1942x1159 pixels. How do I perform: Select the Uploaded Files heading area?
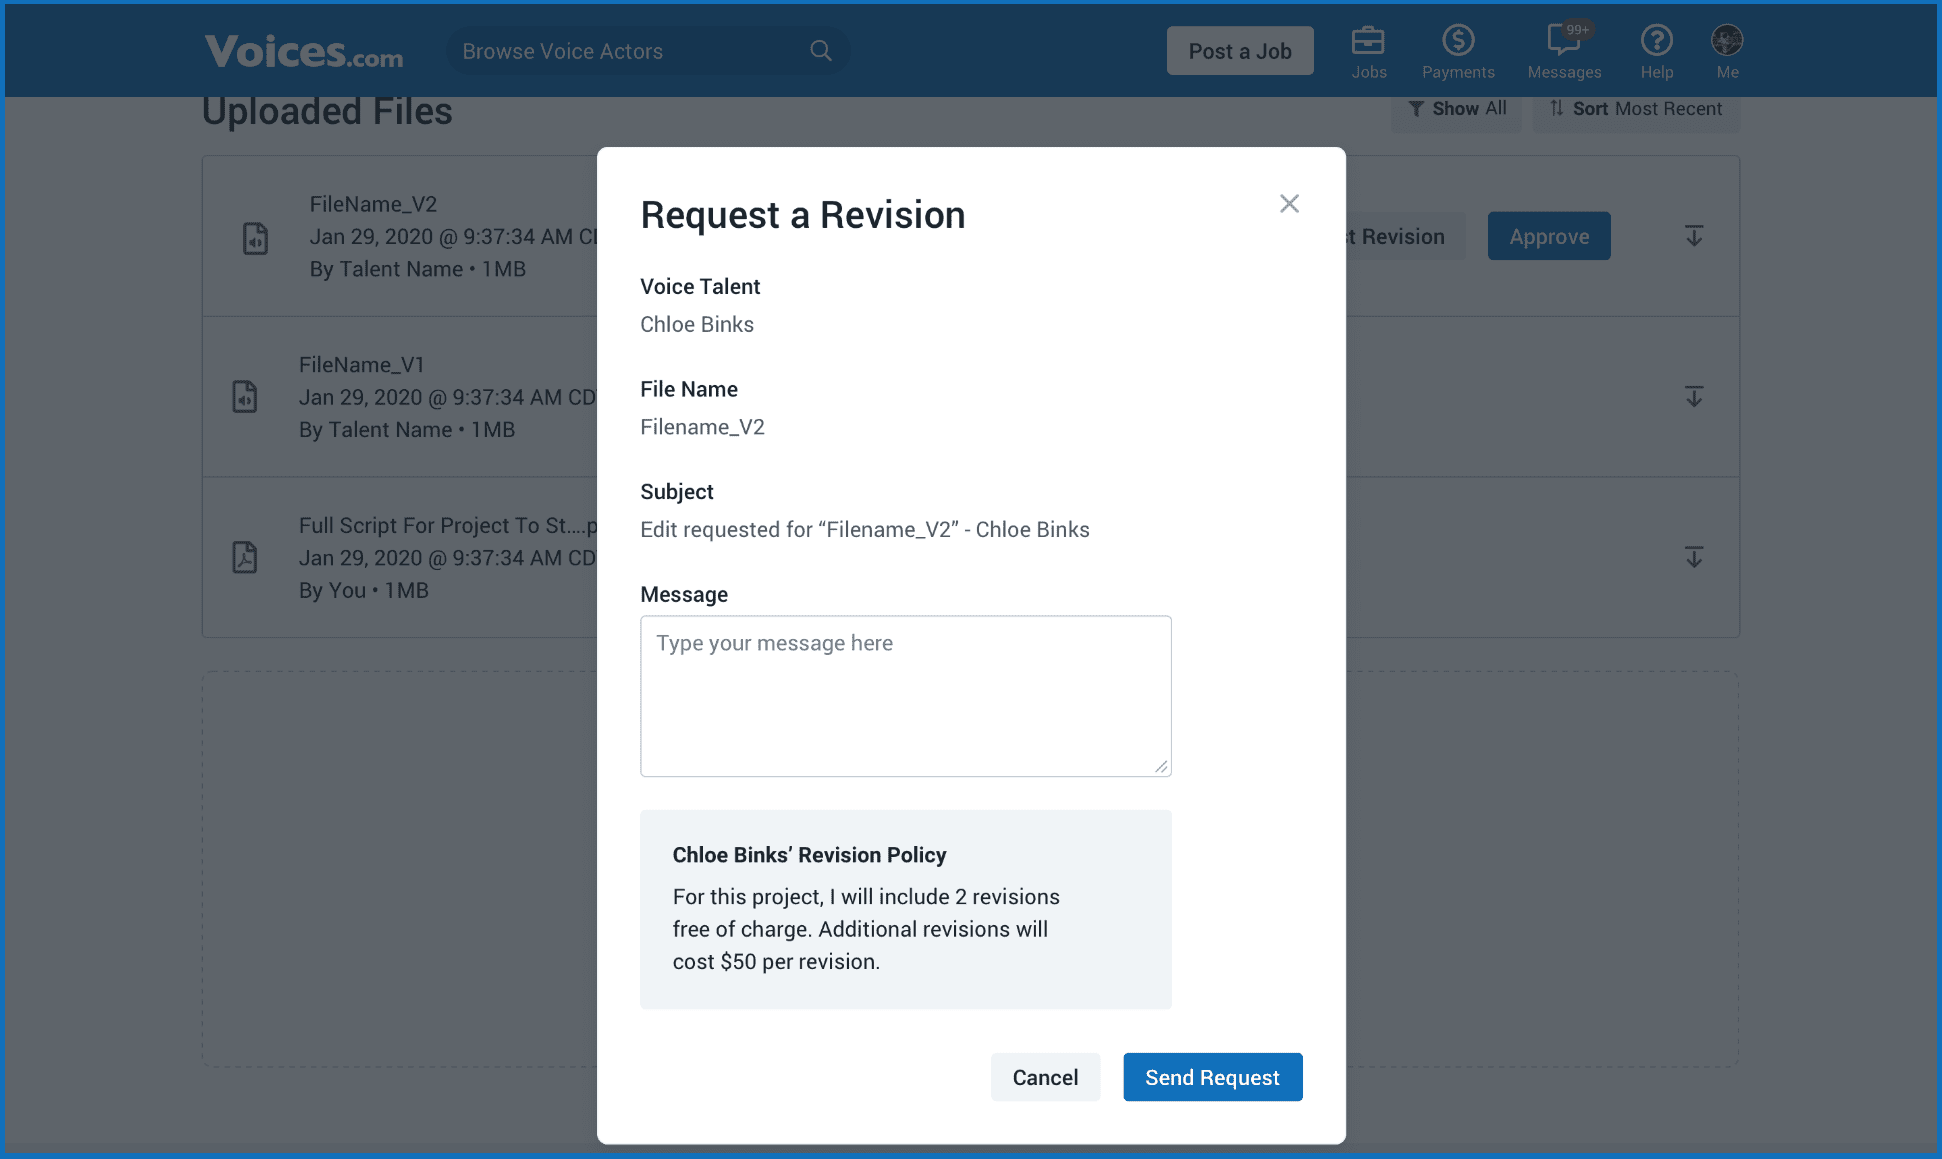327,111
